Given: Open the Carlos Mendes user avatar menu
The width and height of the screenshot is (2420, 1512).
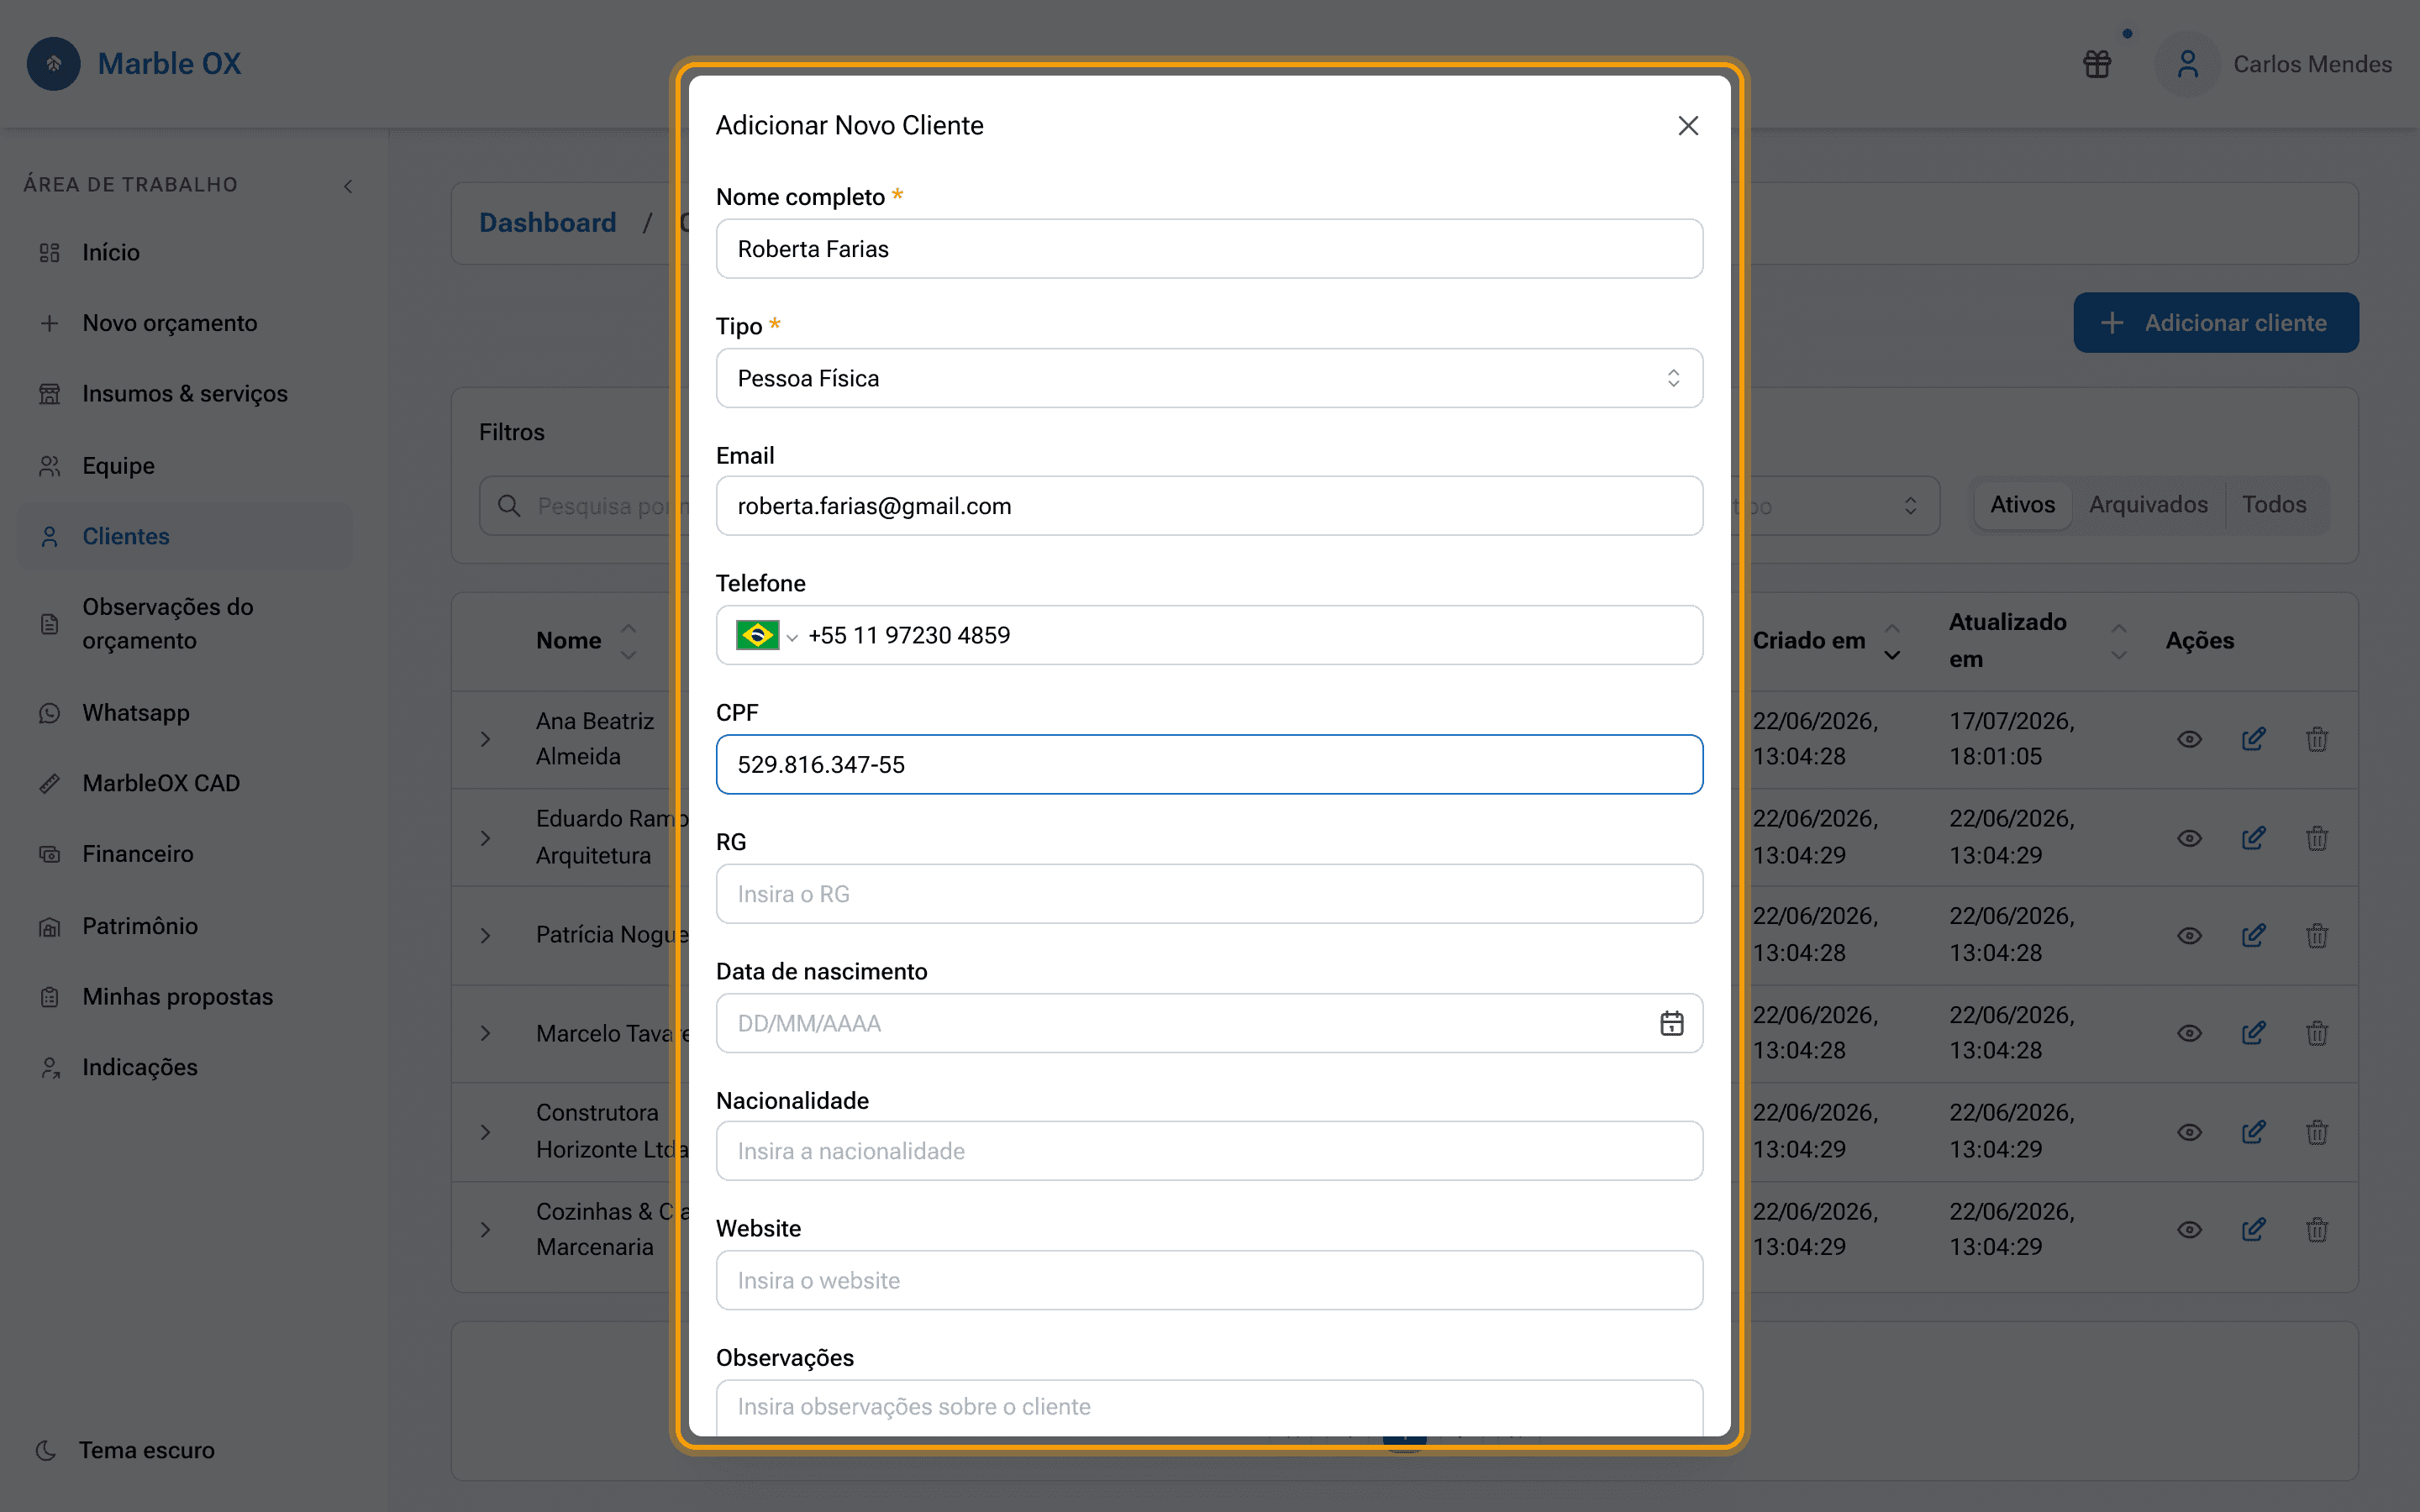Looking at the screenshot, I should [2188, 64].
